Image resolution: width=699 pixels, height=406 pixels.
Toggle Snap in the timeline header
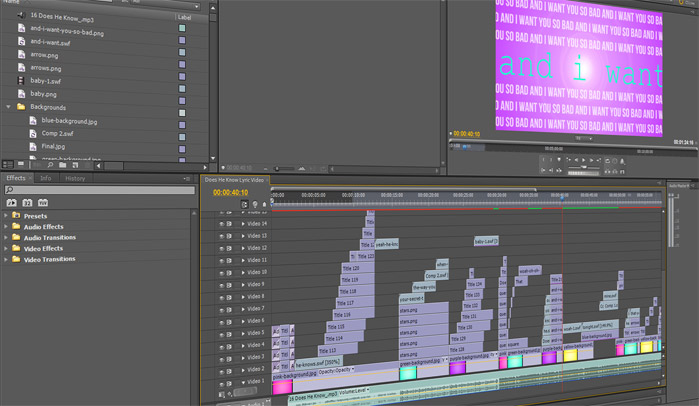(x=244, y=204)
